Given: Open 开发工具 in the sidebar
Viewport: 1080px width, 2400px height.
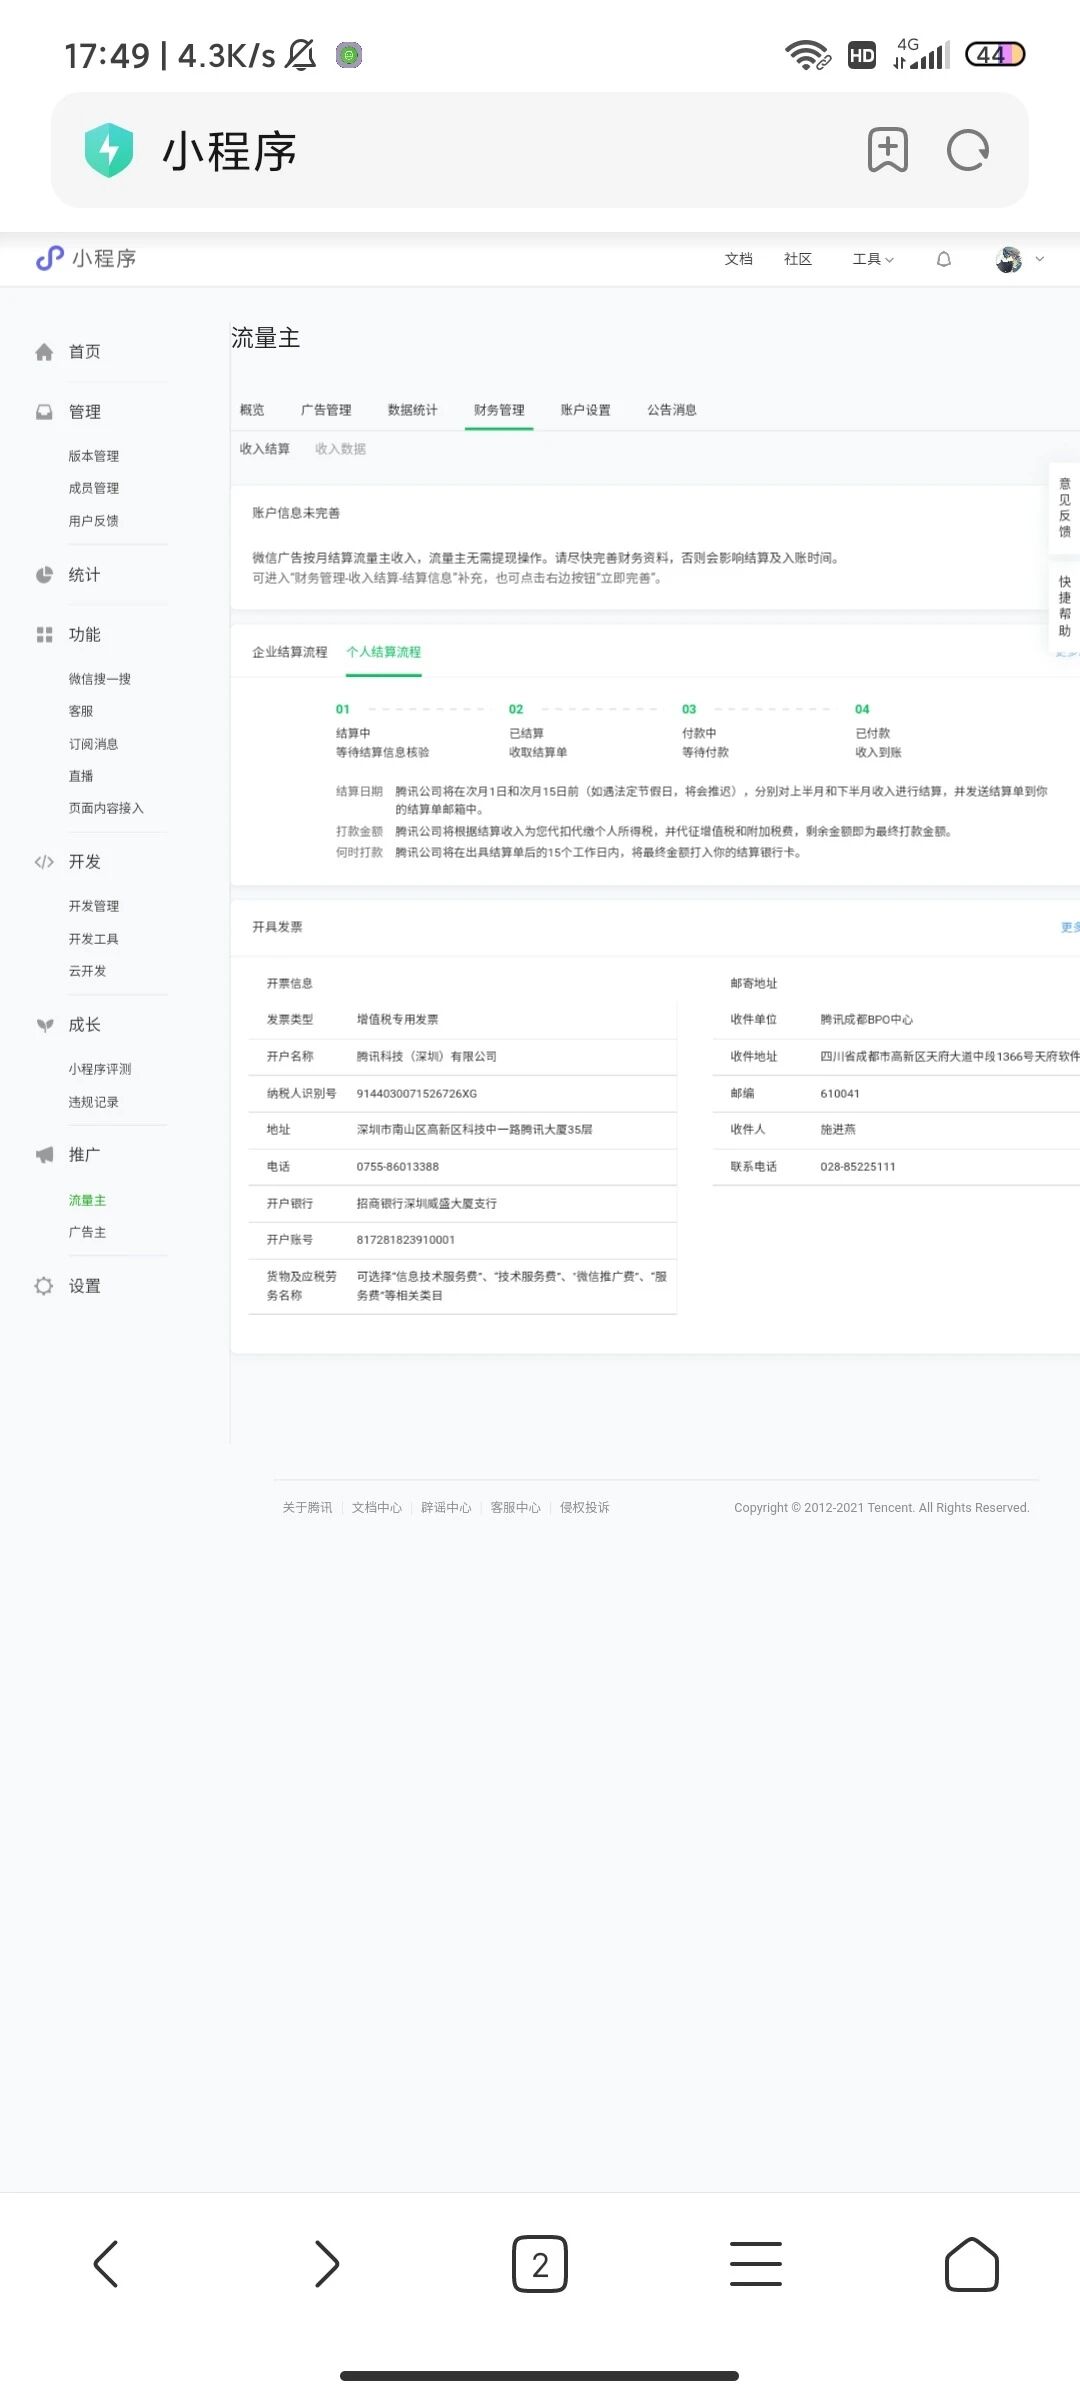Looking at the screenshot, I should [93, 939].
